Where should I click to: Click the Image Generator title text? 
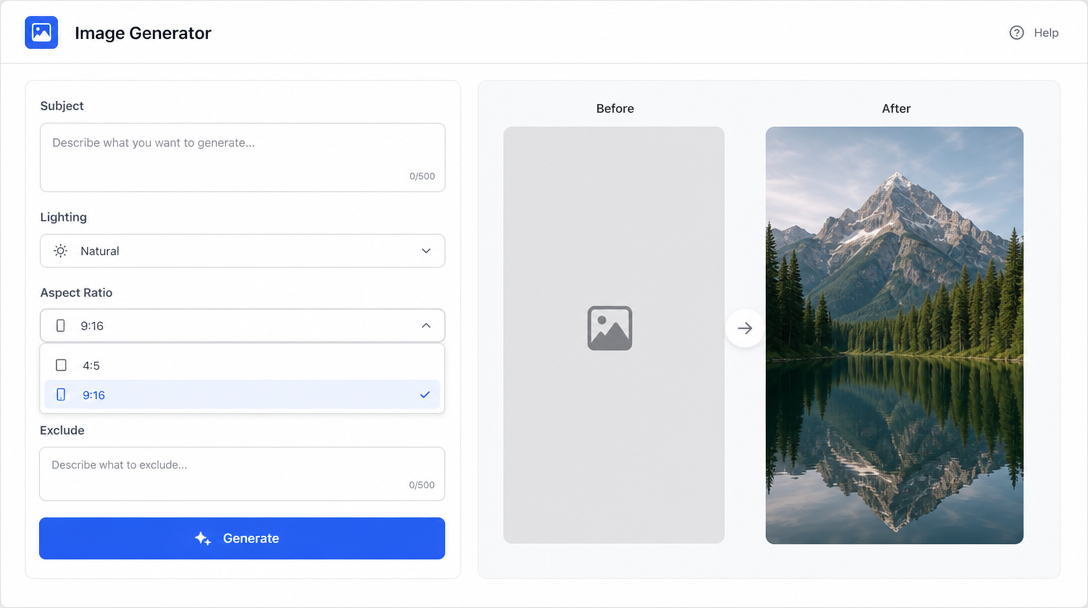pyautogui.click(x=143, y=33)
